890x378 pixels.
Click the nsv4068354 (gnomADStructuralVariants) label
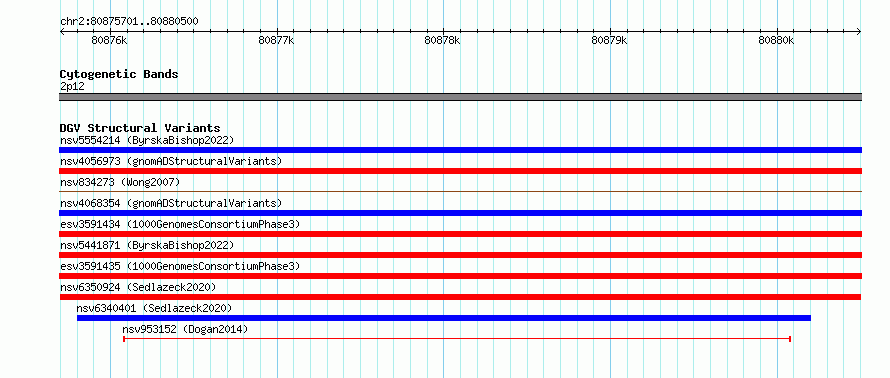pos(171,203)
